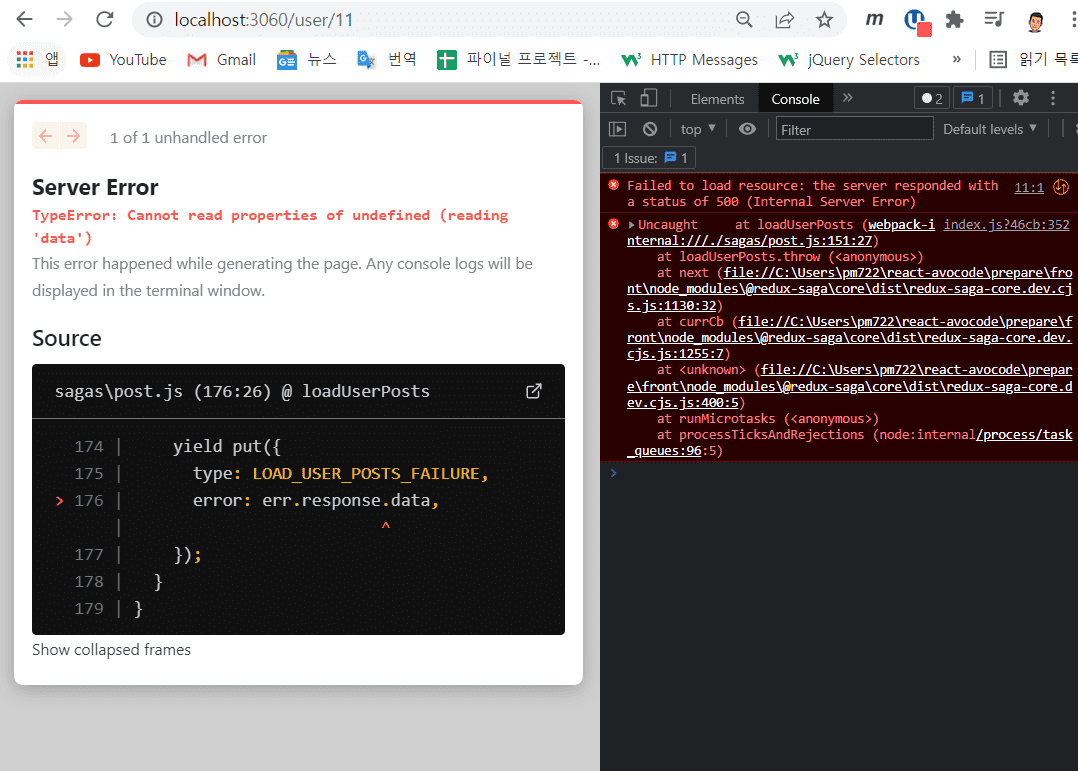Reload the current page
The width and height of the screenshot is (1078, 771).
pos(104,19)
